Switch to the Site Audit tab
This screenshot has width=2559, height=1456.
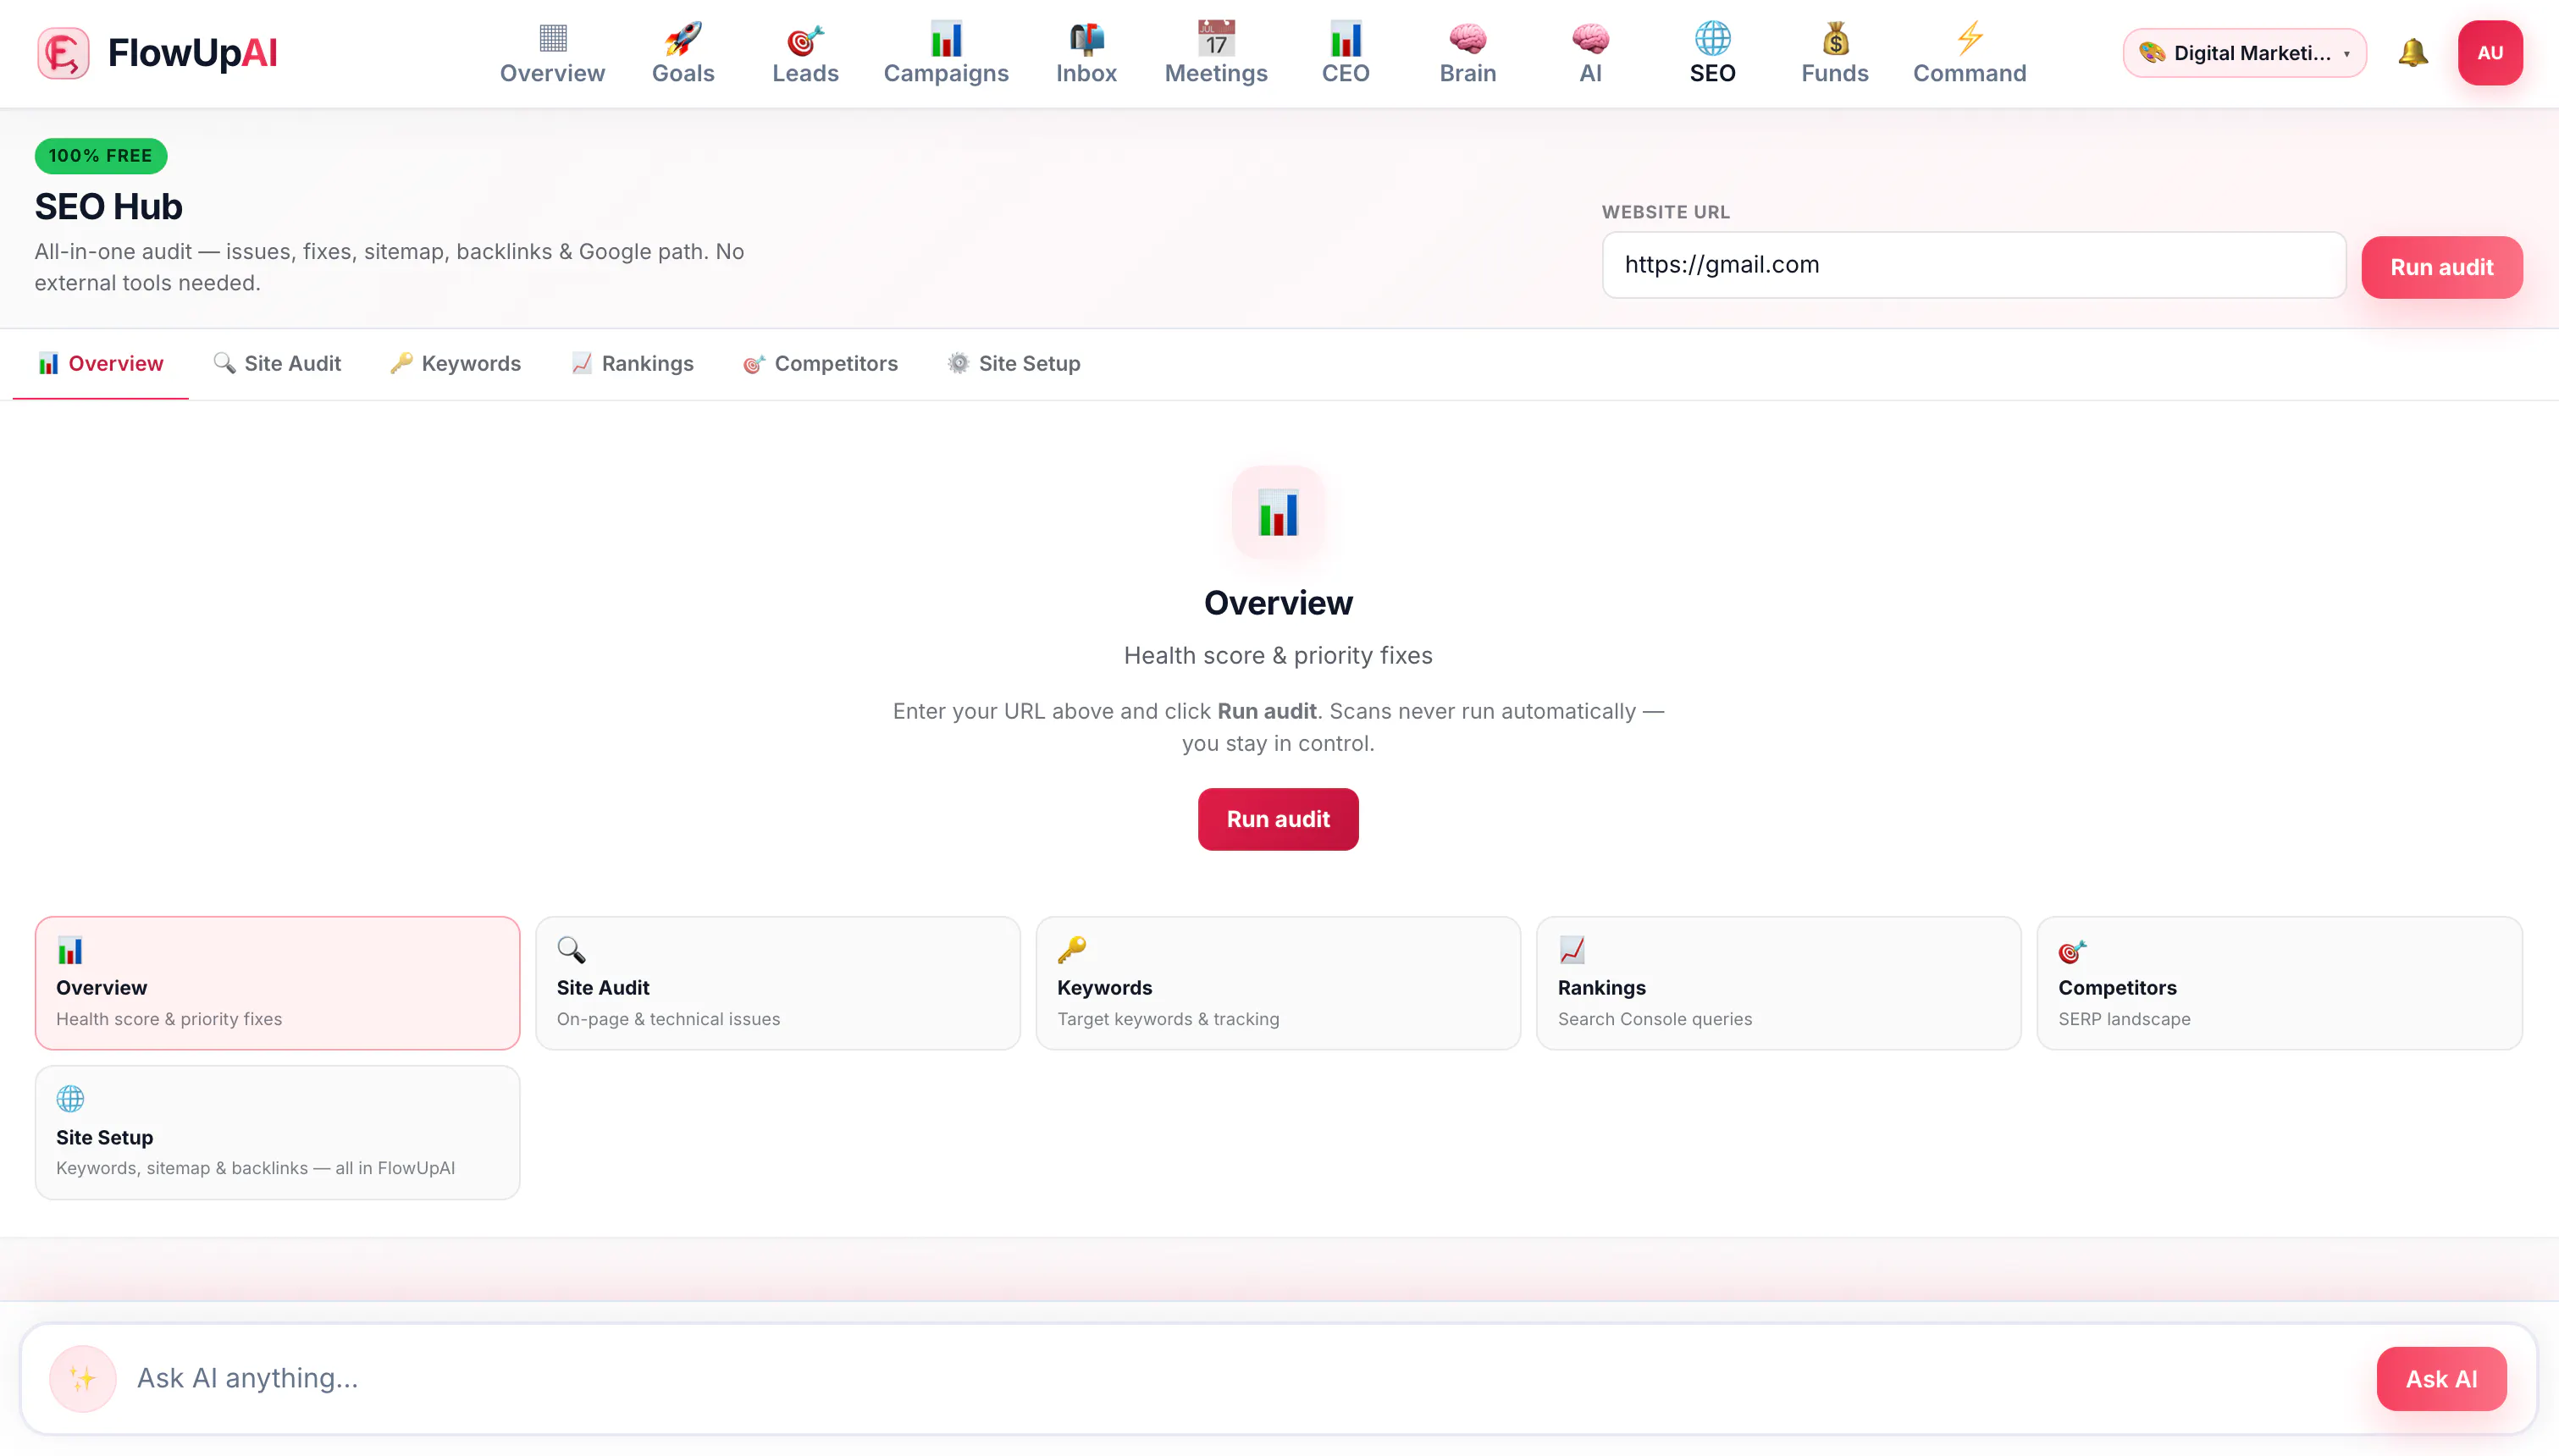[x=277, y=364]
